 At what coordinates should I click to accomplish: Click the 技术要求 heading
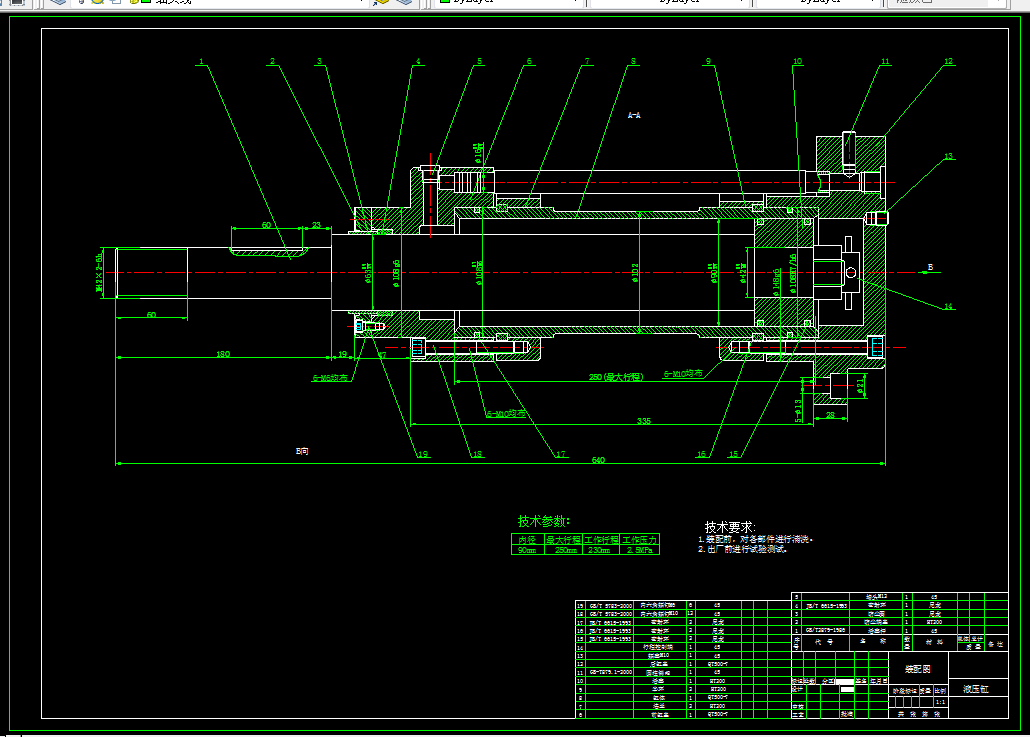pos(730,527)
